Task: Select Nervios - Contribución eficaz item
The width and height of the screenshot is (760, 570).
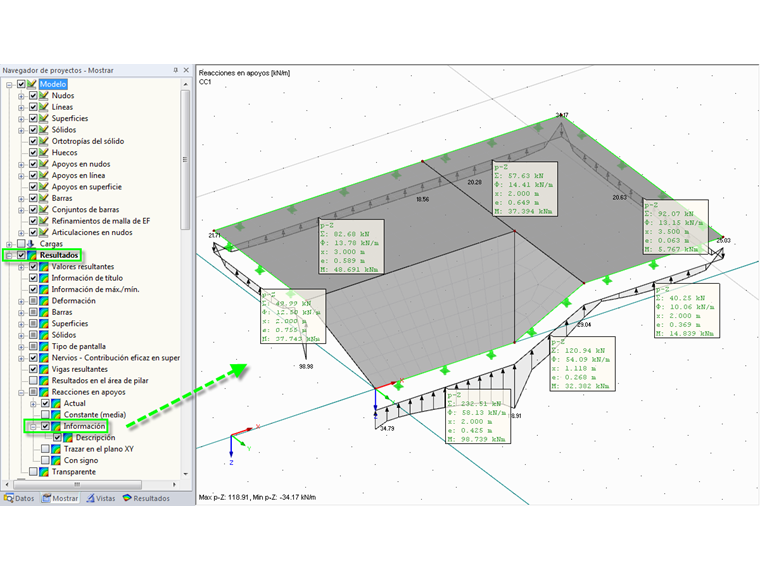Action: (x=115, y=358)
